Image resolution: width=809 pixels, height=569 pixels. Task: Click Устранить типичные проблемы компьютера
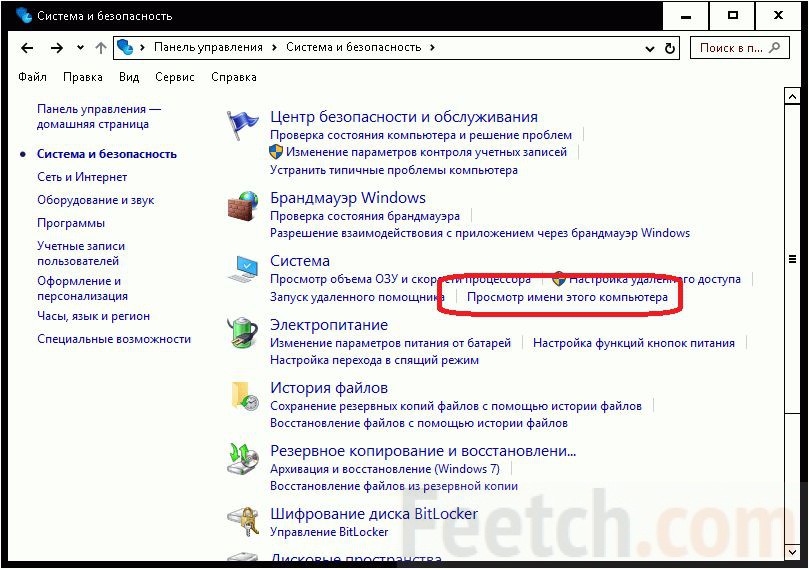(x=394, y=170)
